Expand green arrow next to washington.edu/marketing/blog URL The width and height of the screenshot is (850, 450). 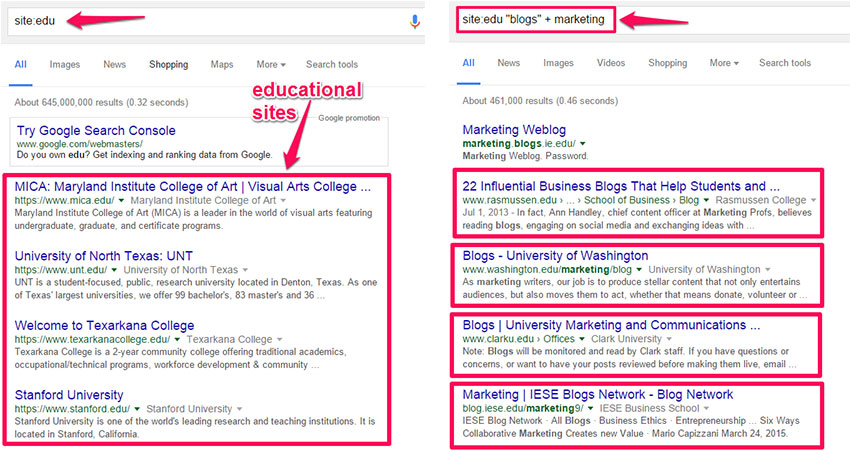tap(639, 270)
